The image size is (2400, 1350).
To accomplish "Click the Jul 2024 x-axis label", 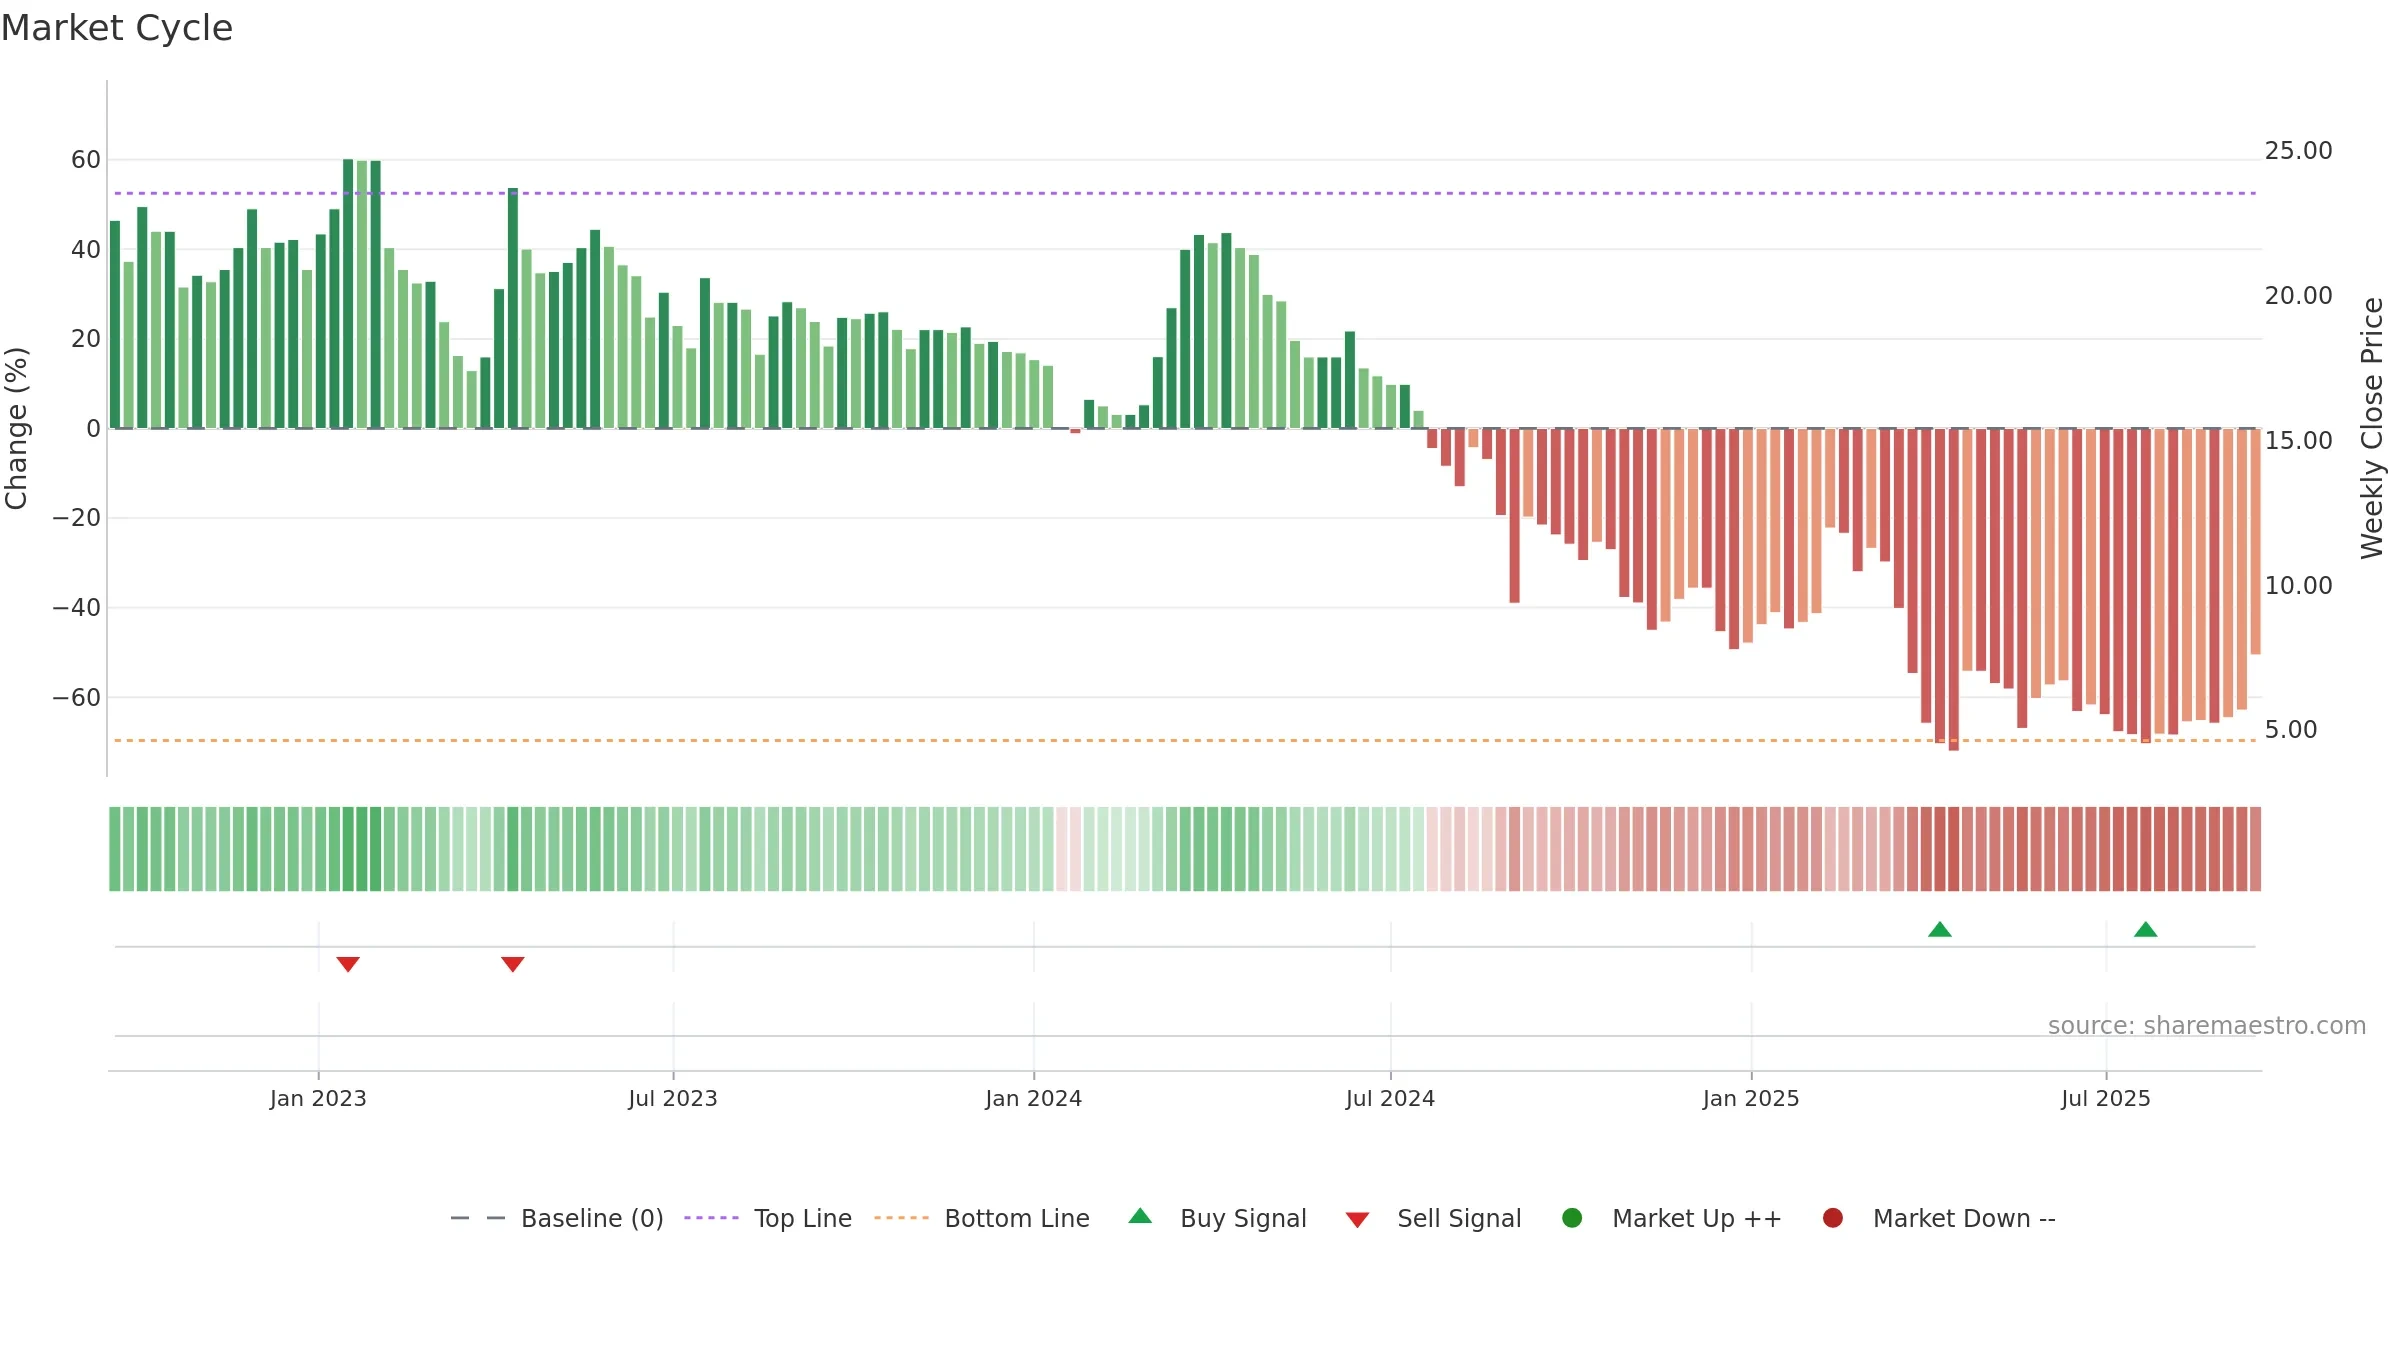I will point(1390,1099).
